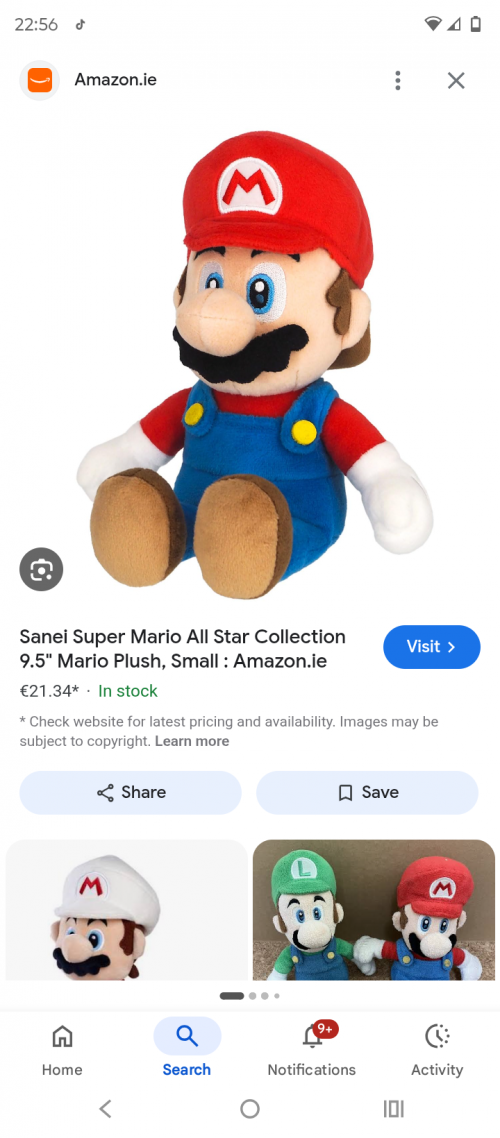The height and width of the screenshot is (1138, 500).
Task: Open the white-hat Fire Mario plush thumbnail
Action: click(x=126, y=910)
